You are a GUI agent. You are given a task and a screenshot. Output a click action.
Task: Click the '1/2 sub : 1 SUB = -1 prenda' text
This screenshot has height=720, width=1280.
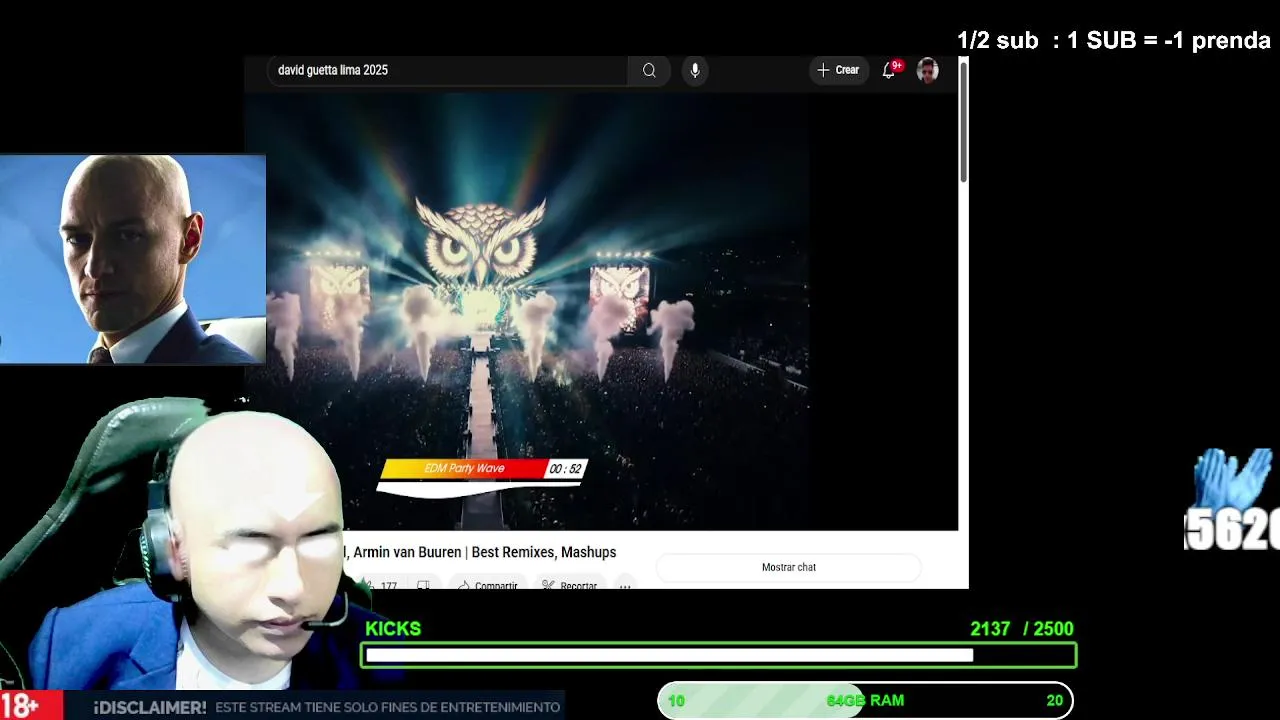pyautogui.click(x=1113, y=41)
